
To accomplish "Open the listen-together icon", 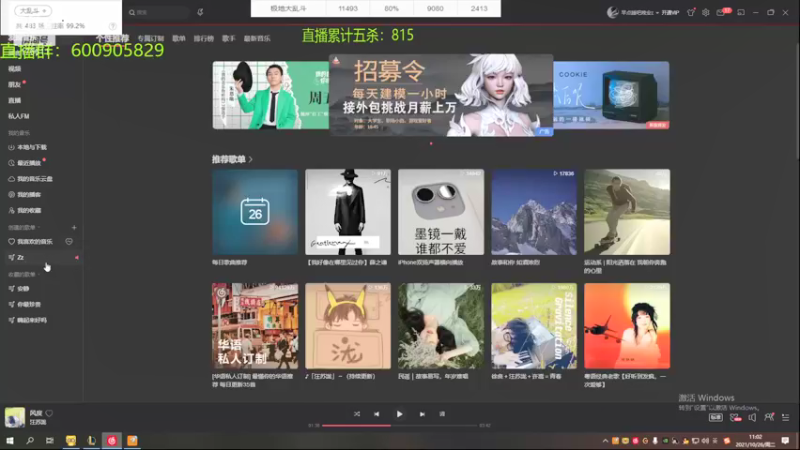I will coord(769,417).
